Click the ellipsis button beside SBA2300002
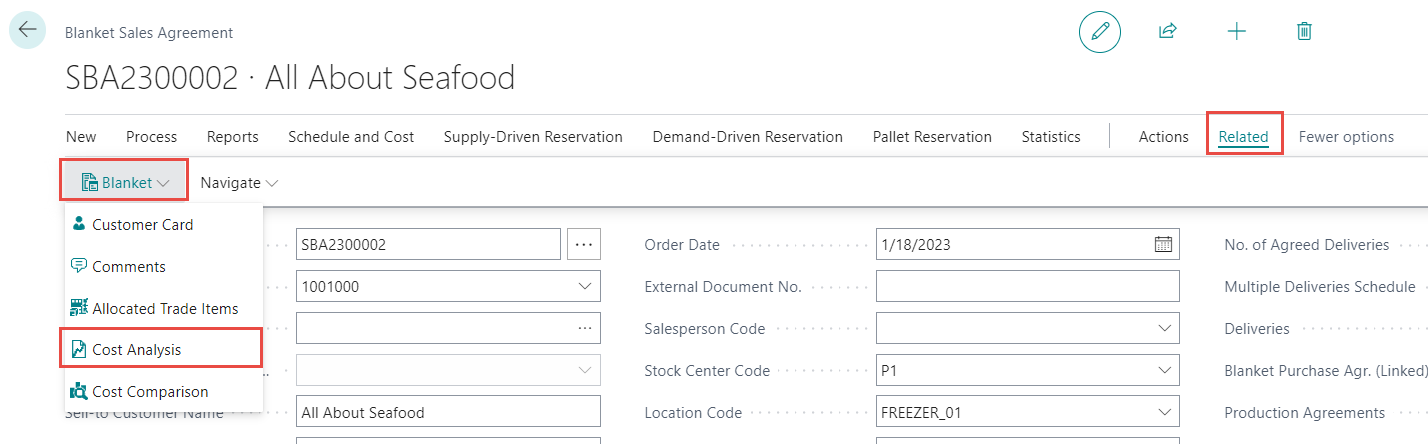The width and height of the screenshot is (1428, 444). 584,244
